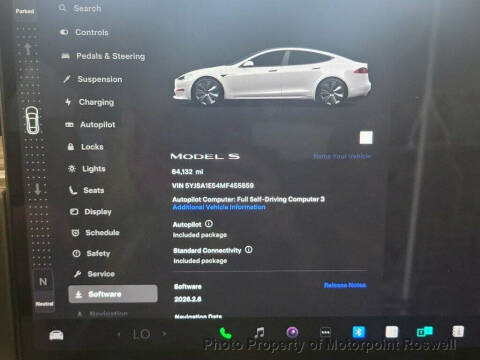480x360 pixels.
Task: Open the app launcher dots icon
Action: pos(325,332)
